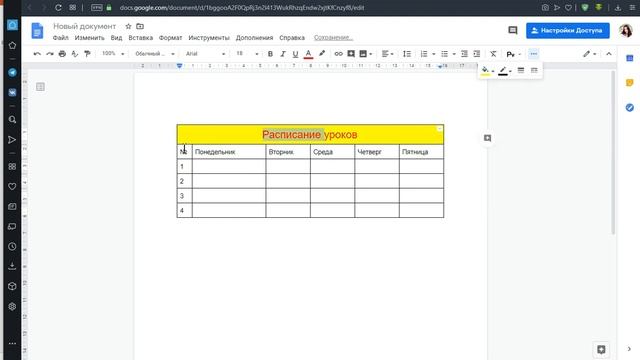640x360 pixels.
Task: Show the document outline icon
Action: [x=40, y=87]
